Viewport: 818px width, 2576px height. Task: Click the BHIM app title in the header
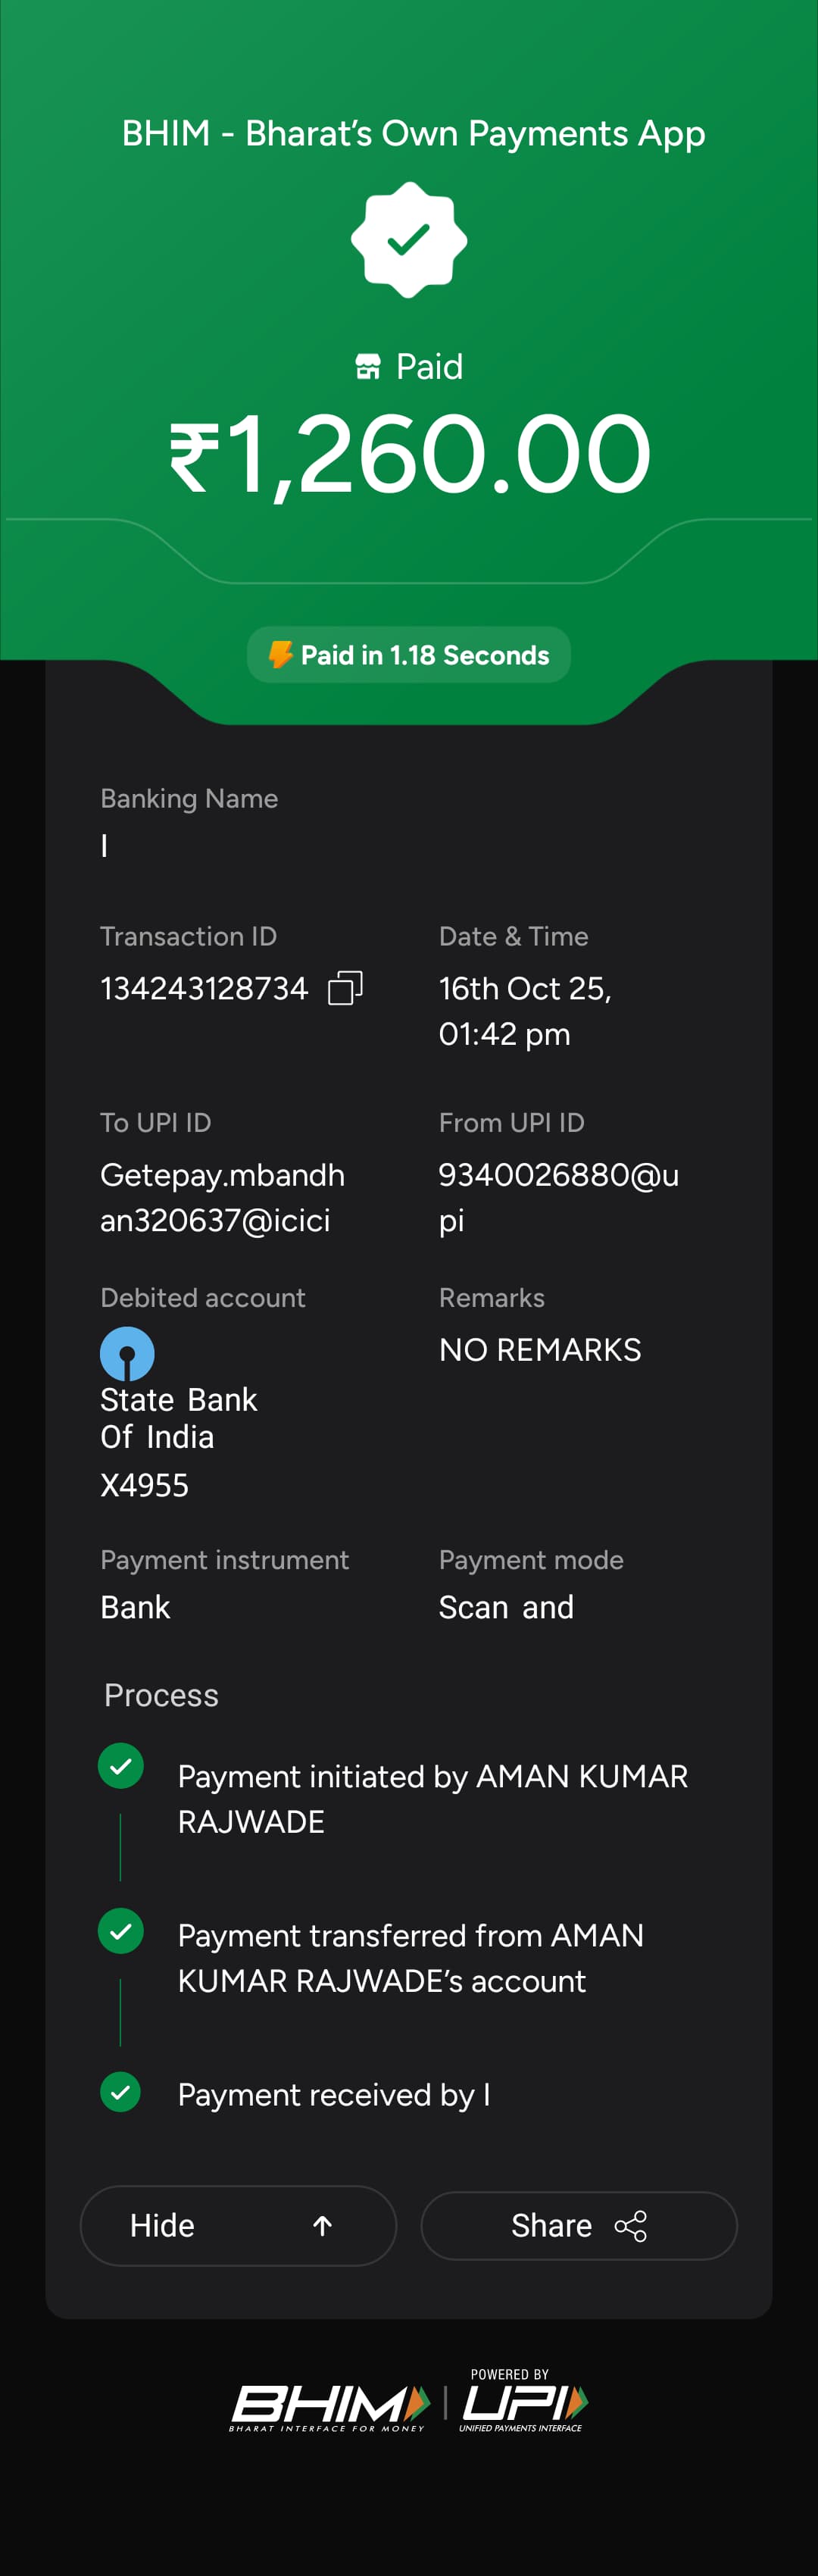tap(413, 133)
